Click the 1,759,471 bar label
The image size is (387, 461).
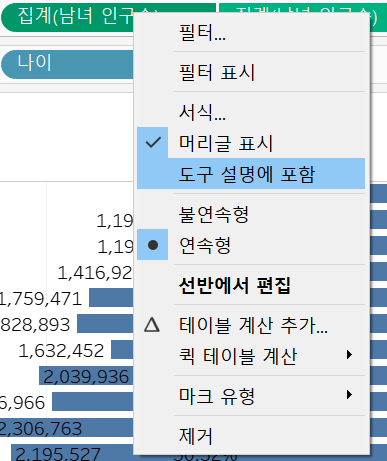click(x=41, y=298)
